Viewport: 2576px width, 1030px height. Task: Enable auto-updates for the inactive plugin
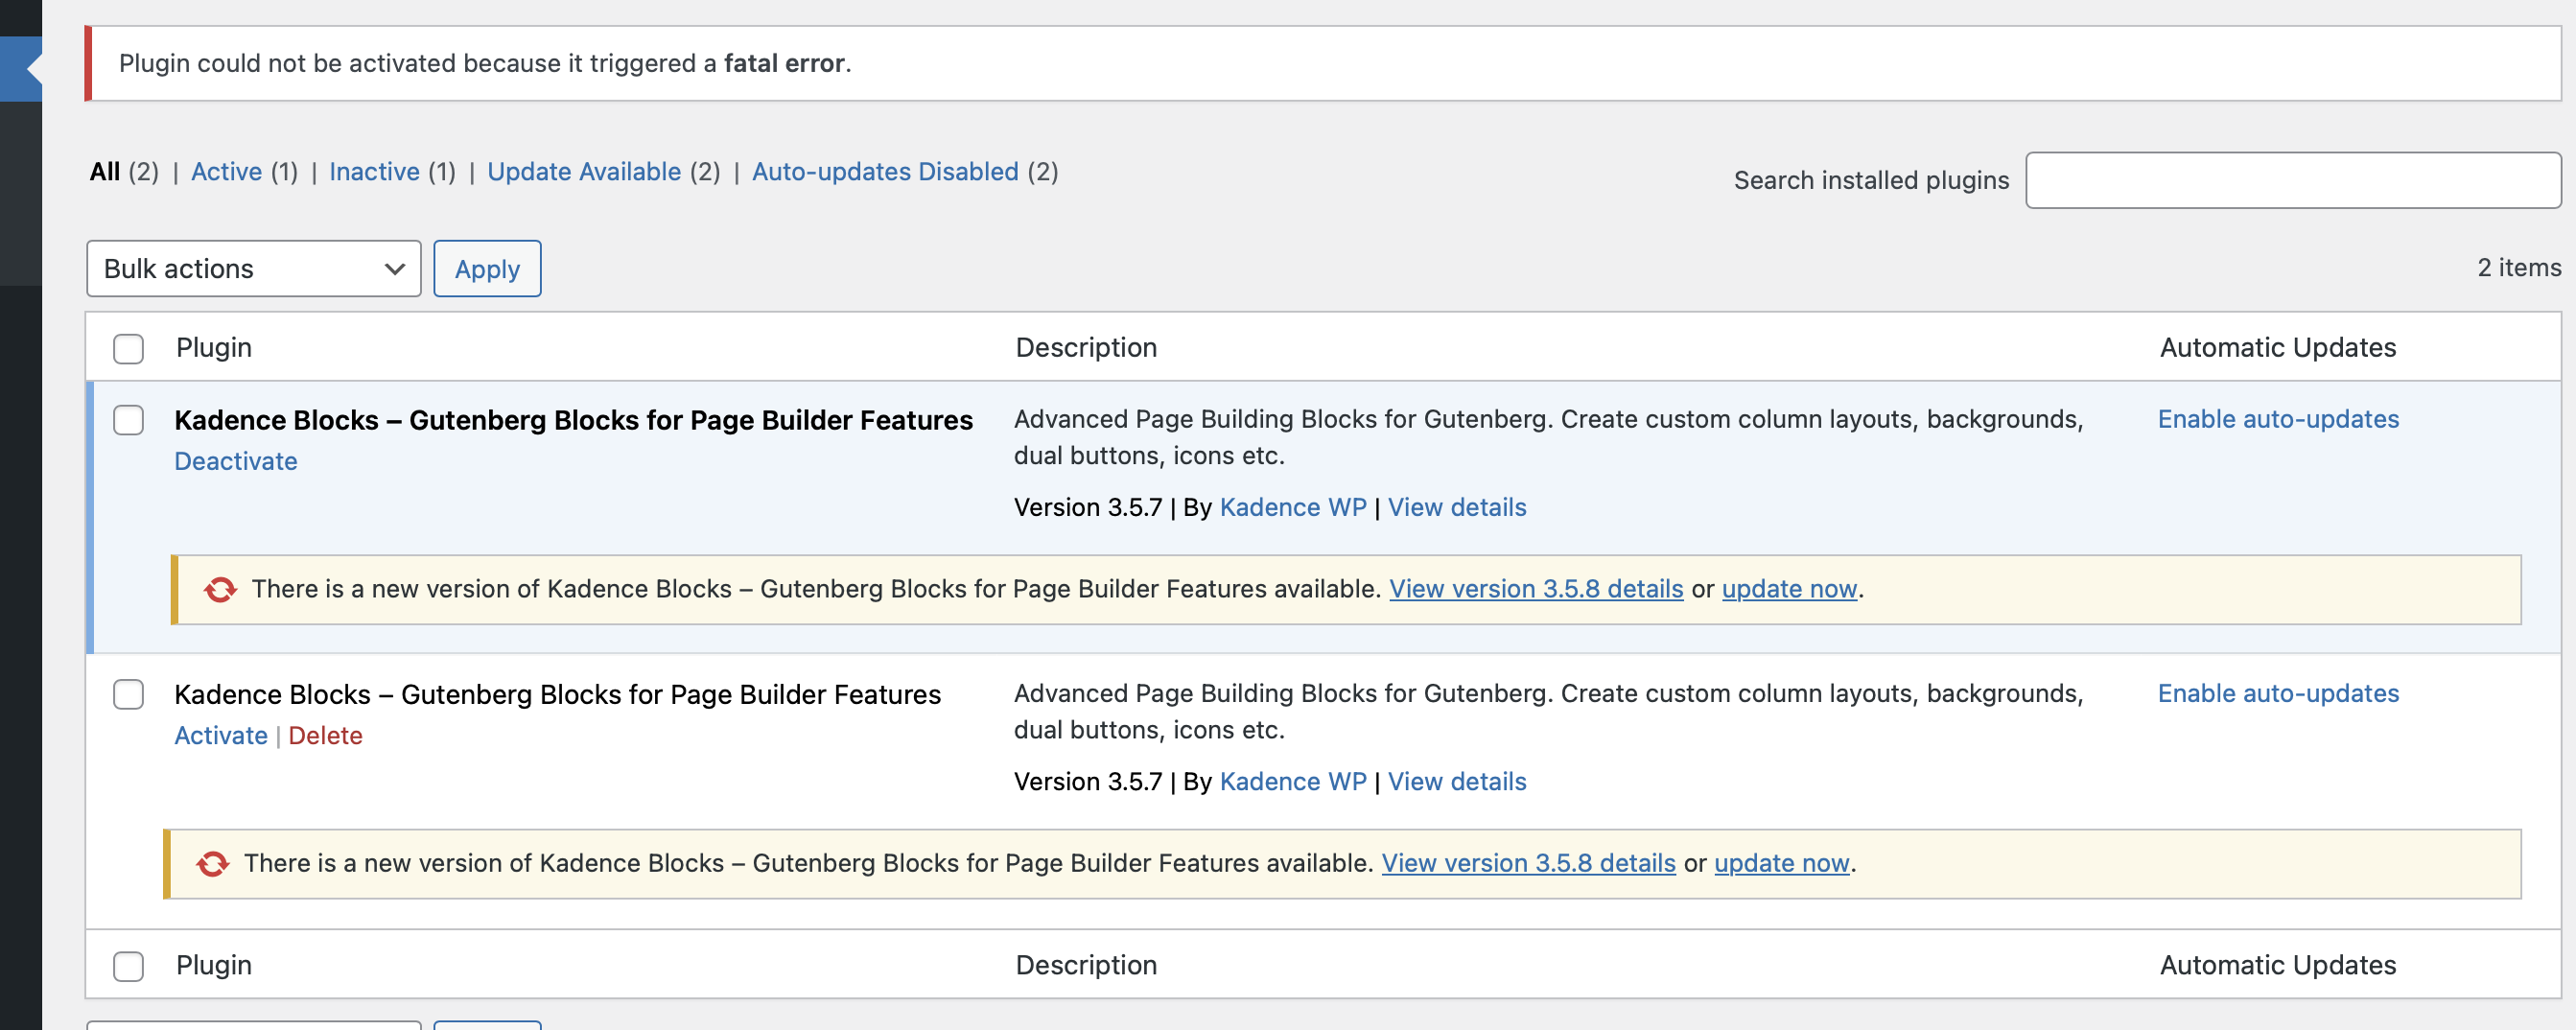(x=2278, y=693)
